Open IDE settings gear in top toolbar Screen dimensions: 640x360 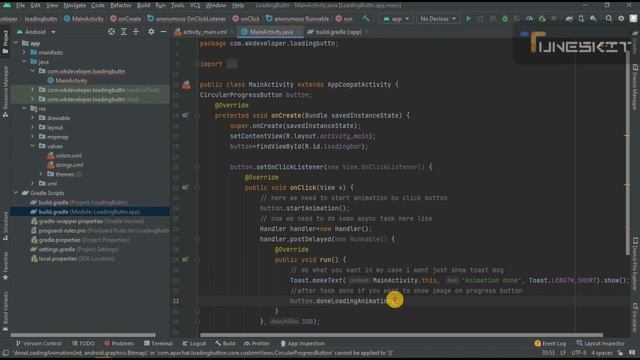point(621,19)
